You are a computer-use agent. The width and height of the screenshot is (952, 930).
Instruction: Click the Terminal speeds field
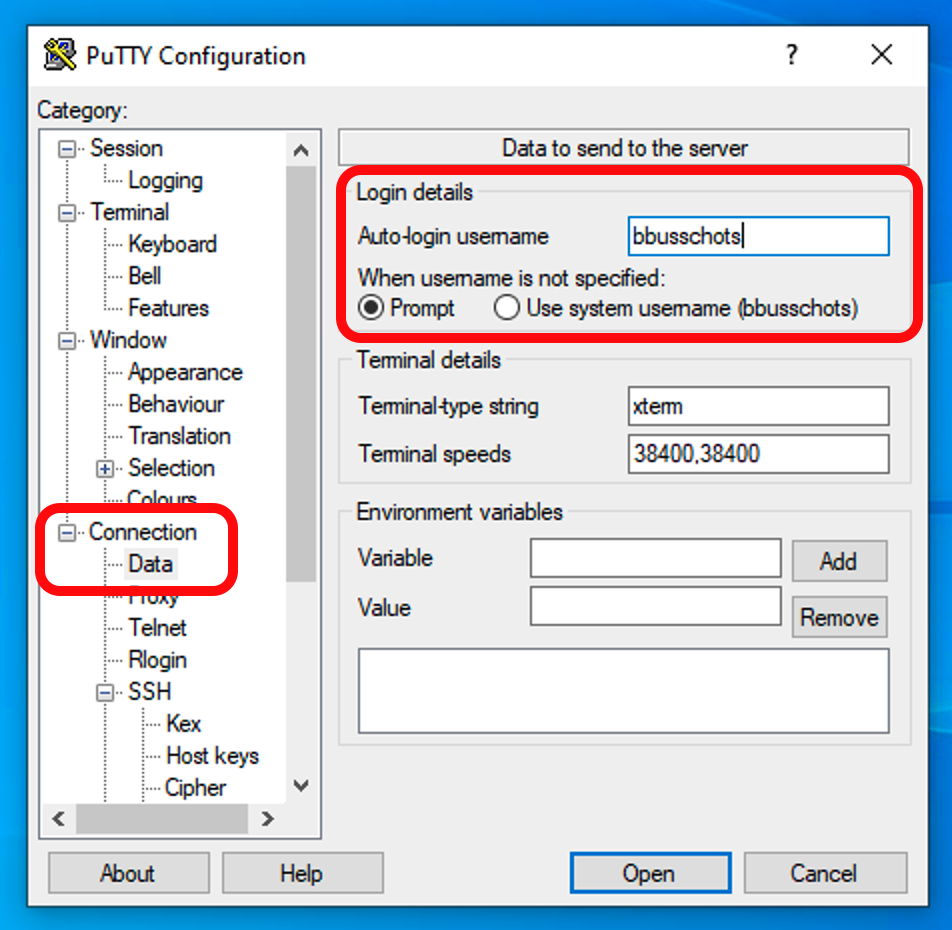point(758,453)
